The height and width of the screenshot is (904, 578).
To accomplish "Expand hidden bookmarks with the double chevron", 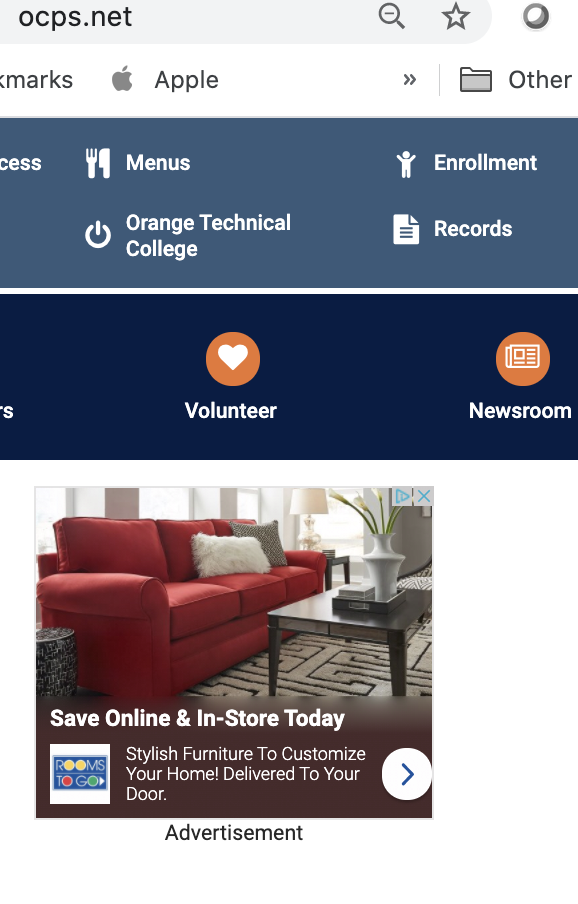I will 410,80.
